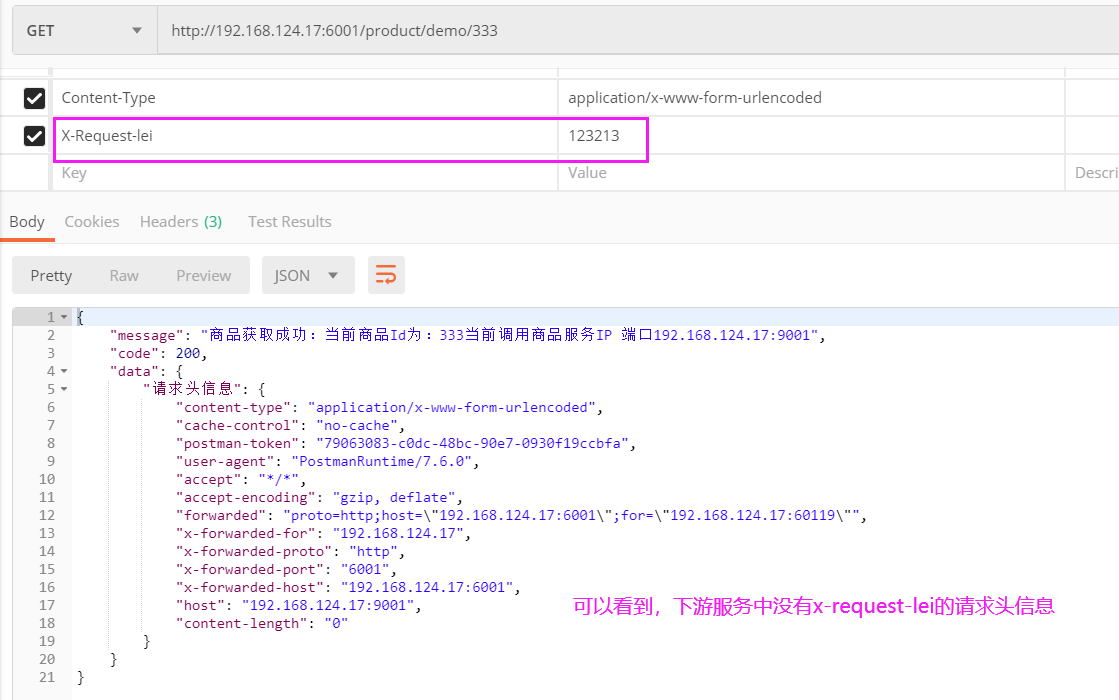The height and width of the screenshot is (700, 1119).
Task: Disable the X-Request-lei header
Action: (x=33, y=135)
